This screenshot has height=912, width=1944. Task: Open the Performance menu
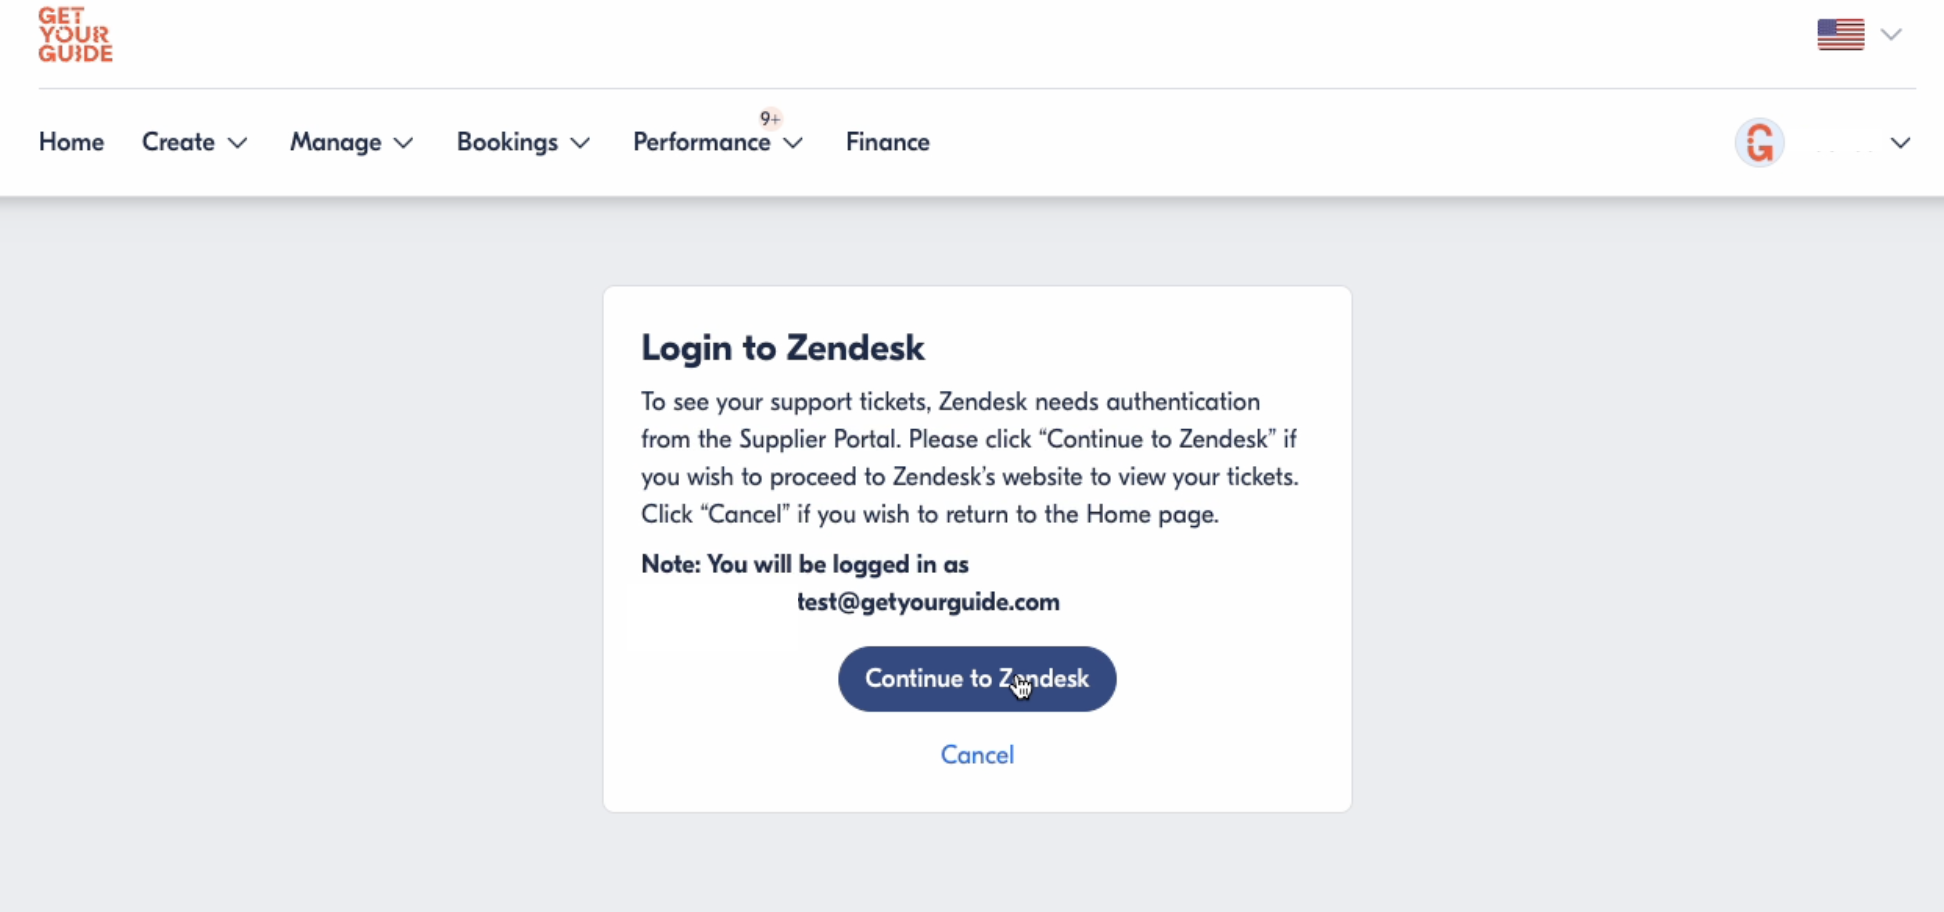[701, 142]
